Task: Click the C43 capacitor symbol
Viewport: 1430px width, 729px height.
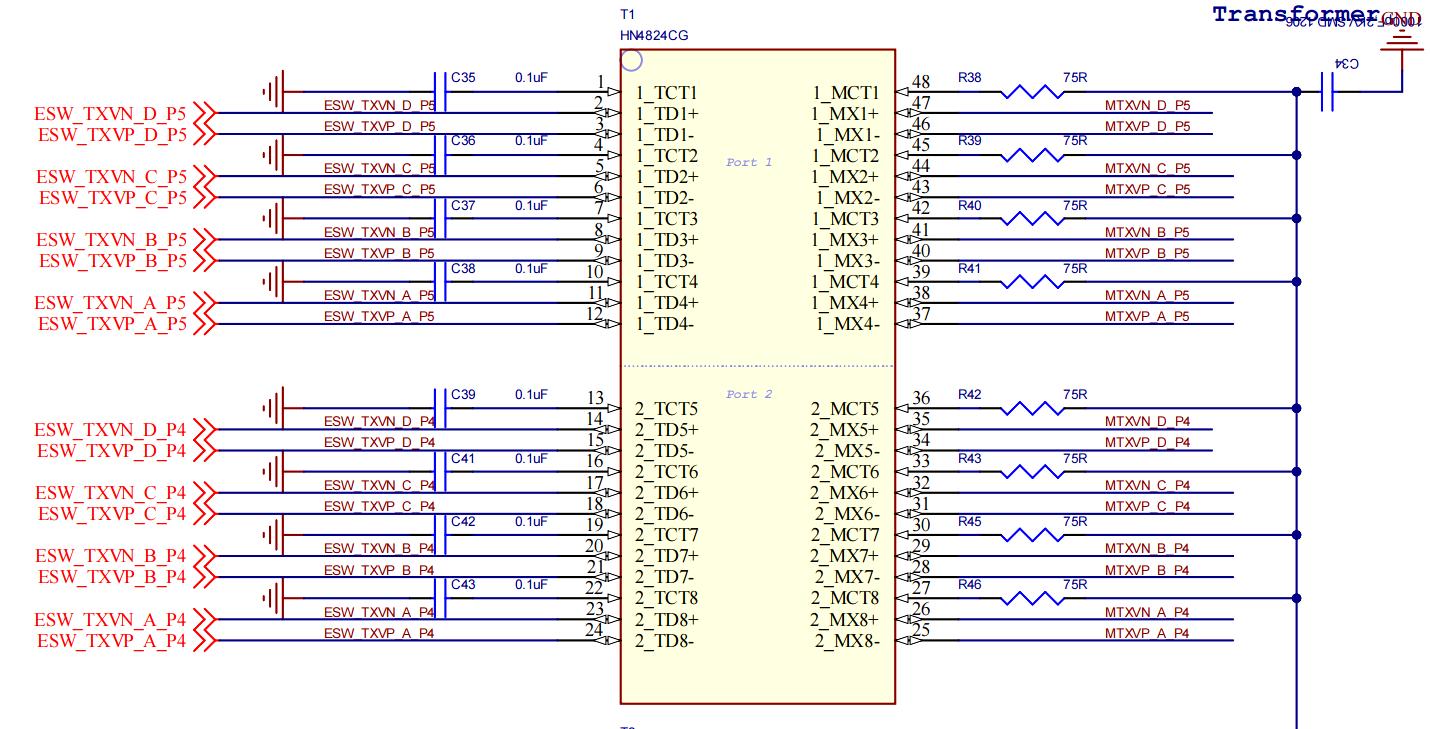Action: click(440, 598)
